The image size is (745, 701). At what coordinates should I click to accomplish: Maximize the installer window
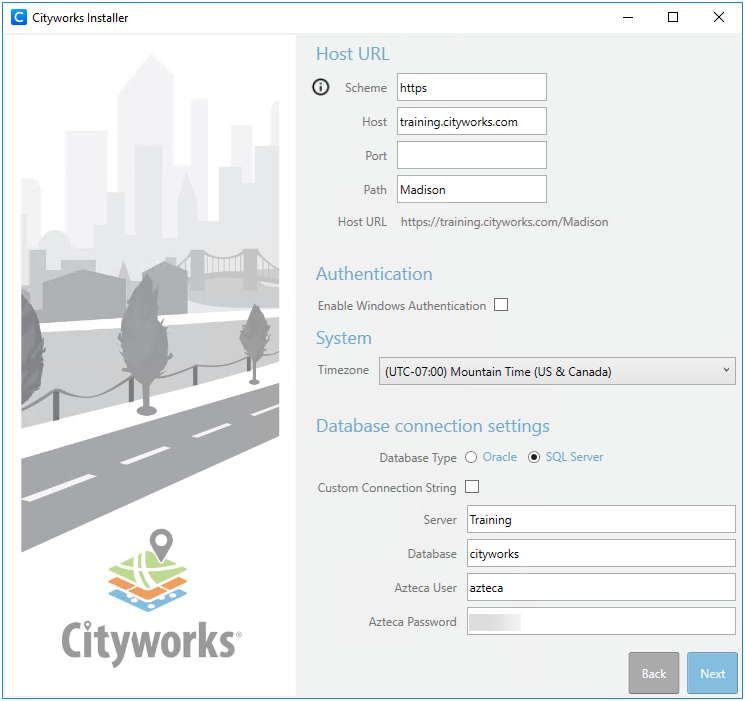pyautogui.click(x=673, y=18)
